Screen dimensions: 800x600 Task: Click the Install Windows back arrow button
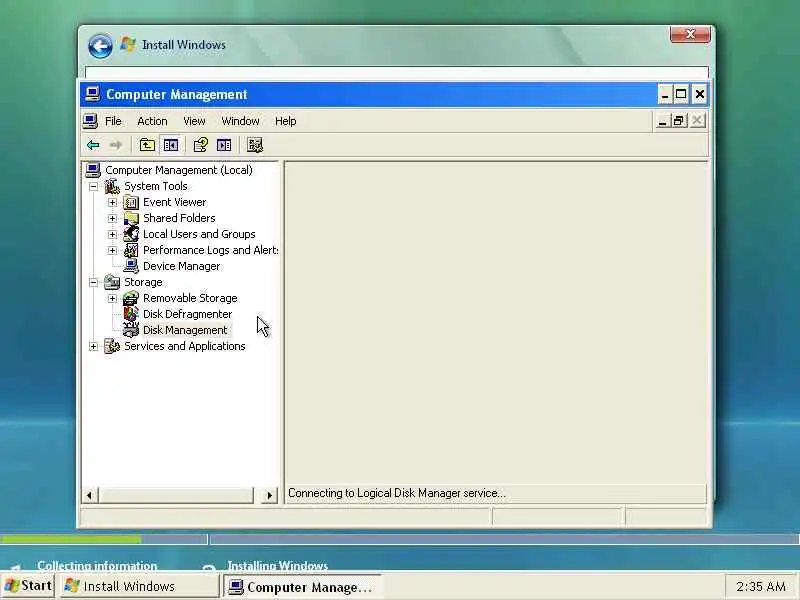tap(100, 46)
